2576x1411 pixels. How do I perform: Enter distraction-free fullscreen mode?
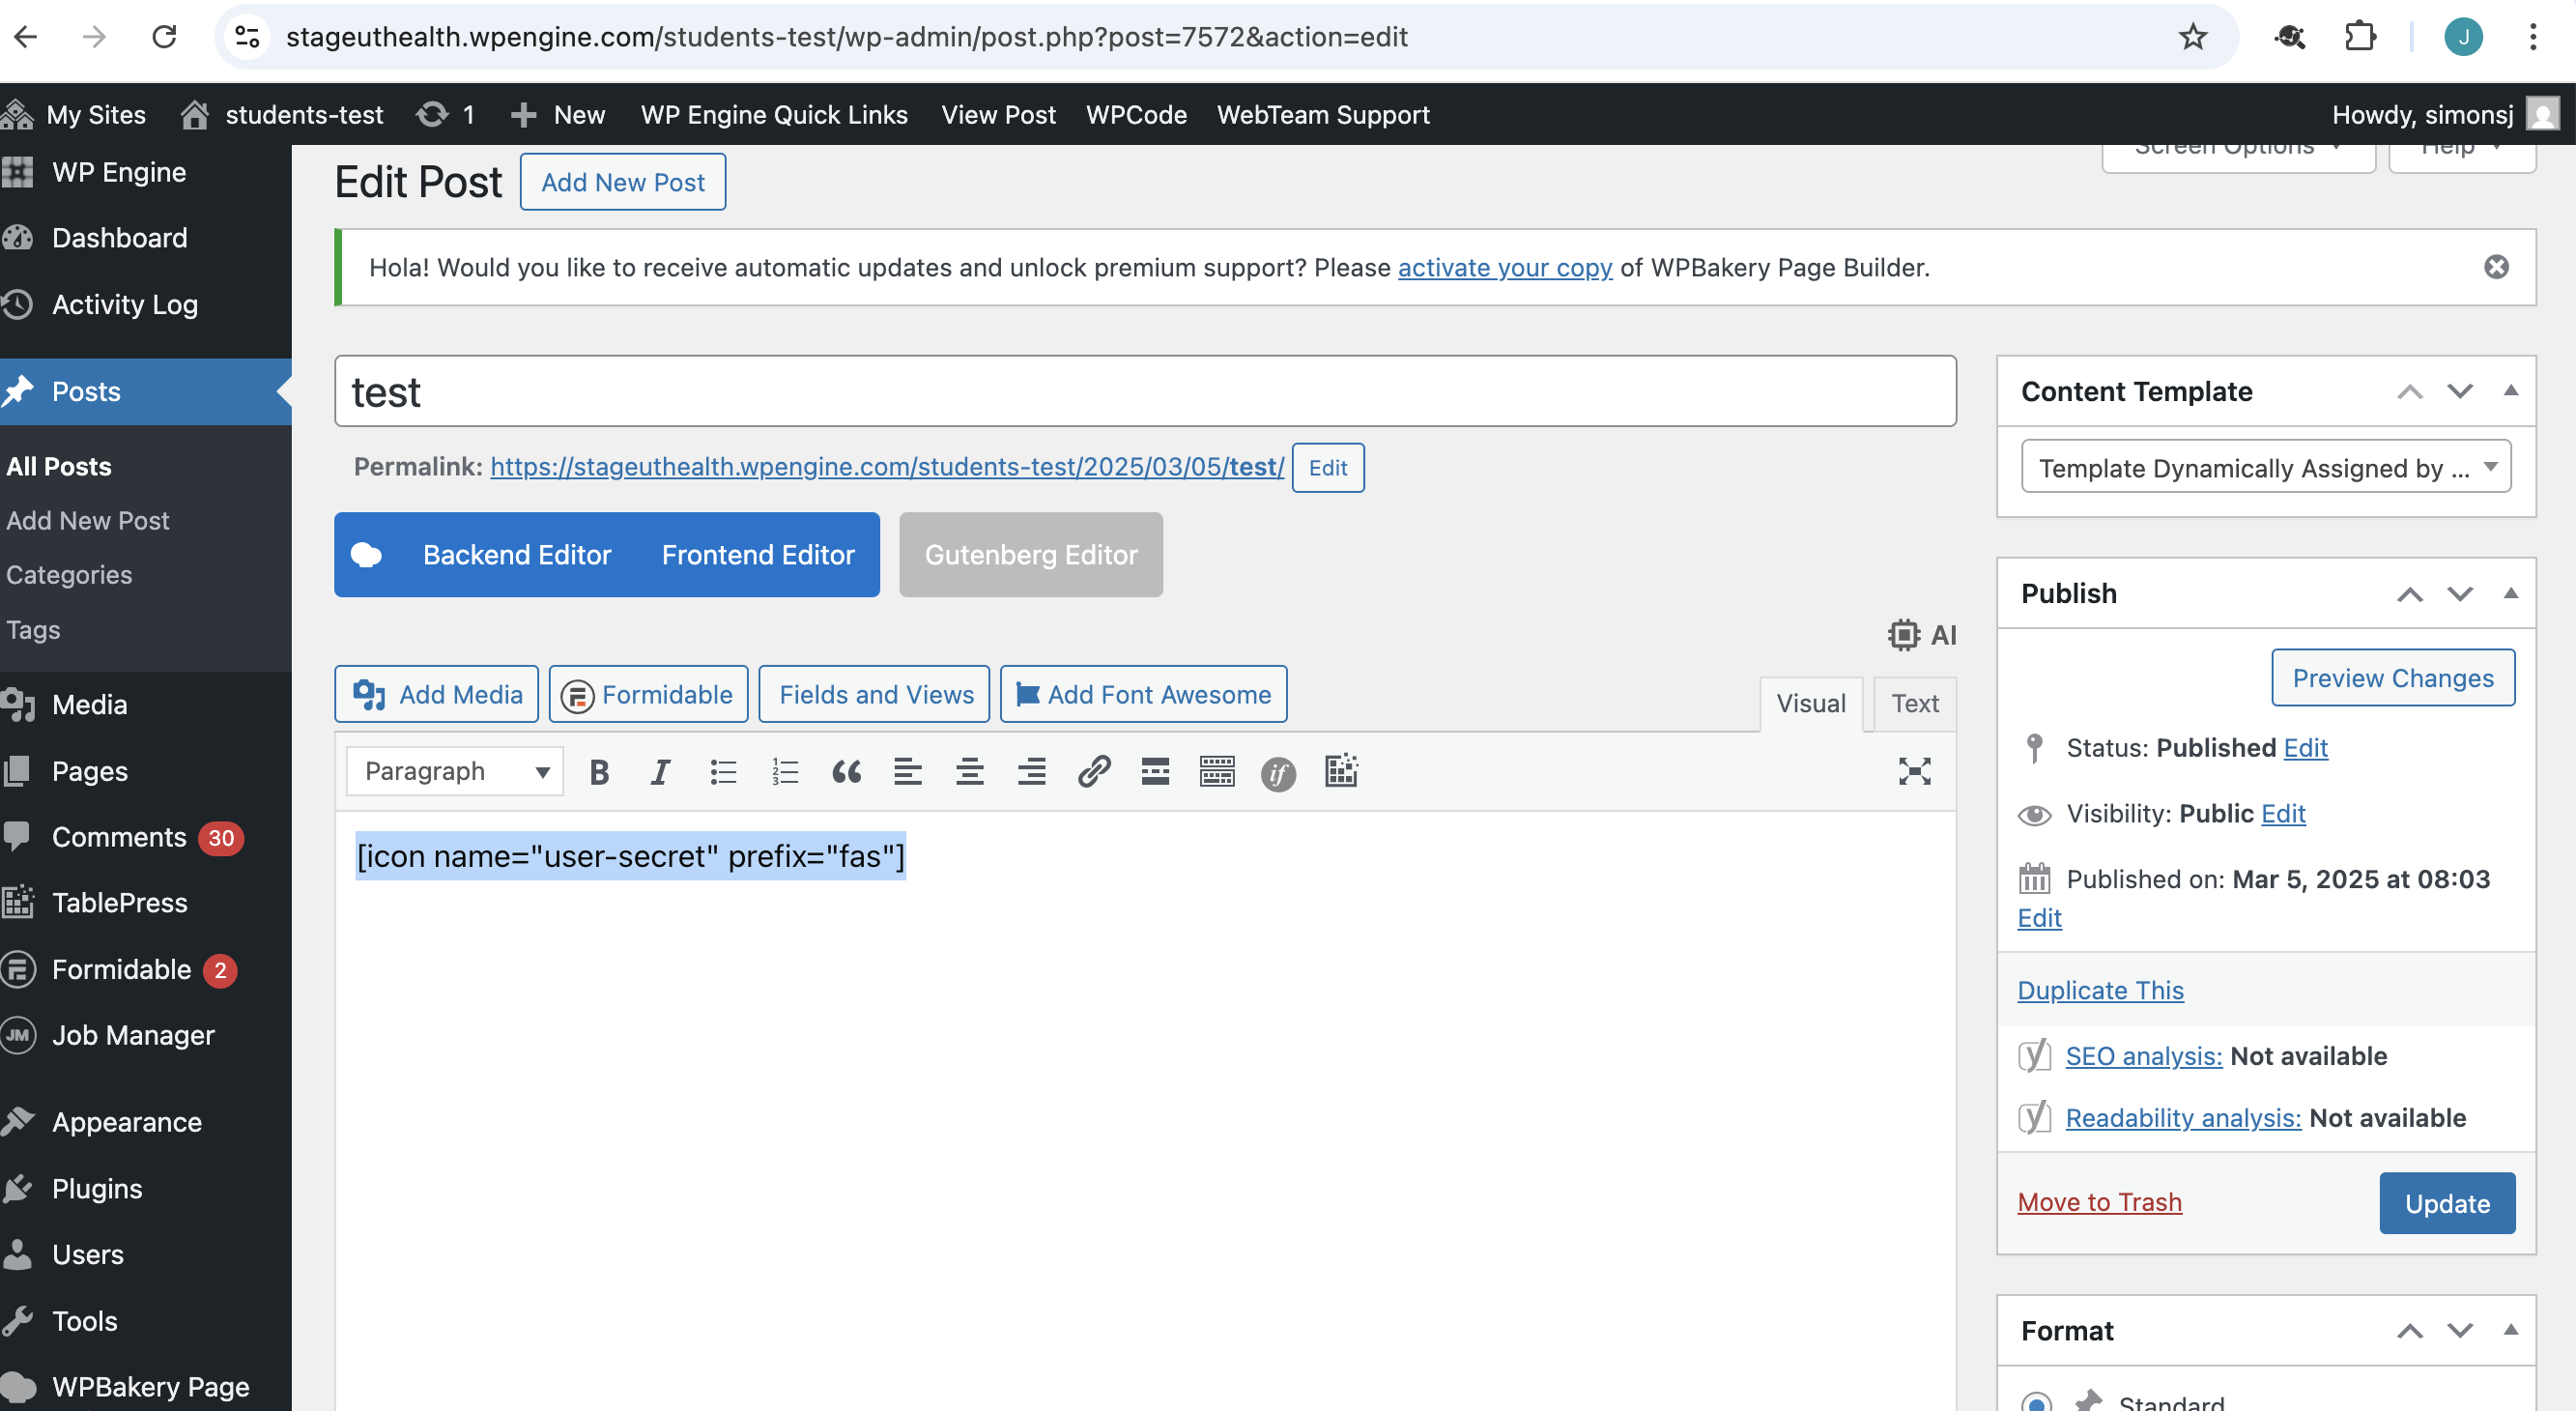(1914, 771)
